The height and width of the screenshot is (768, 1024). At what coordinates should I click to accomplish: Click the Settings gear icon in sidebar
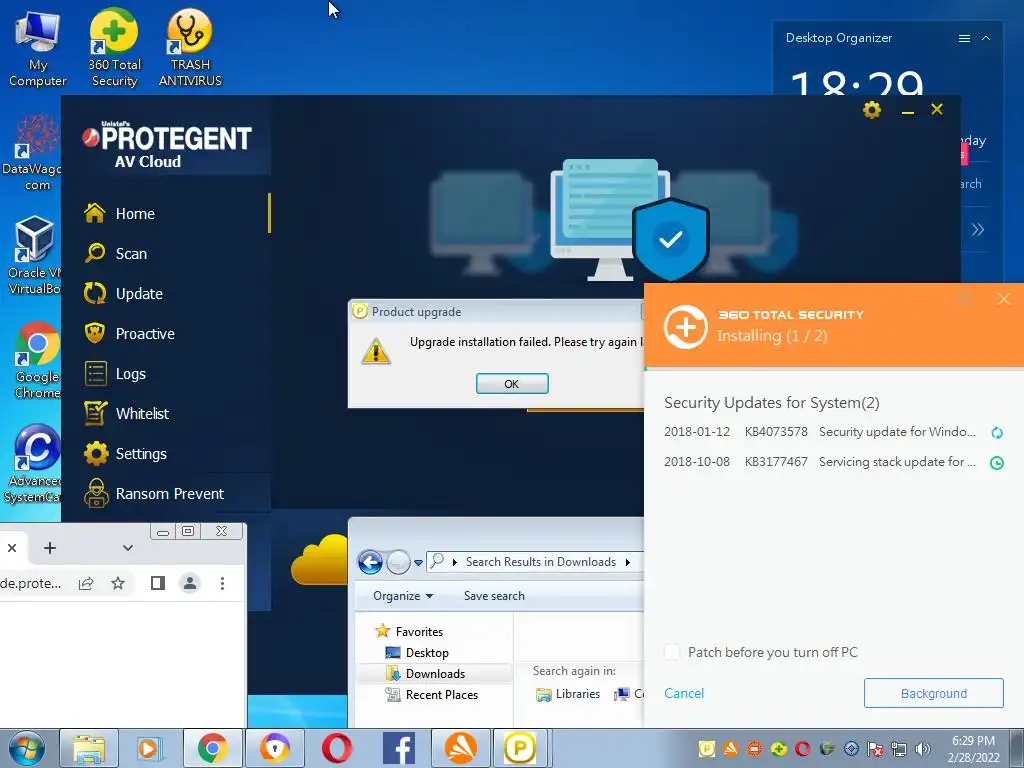pyautogui.click(x=96, y=453)
